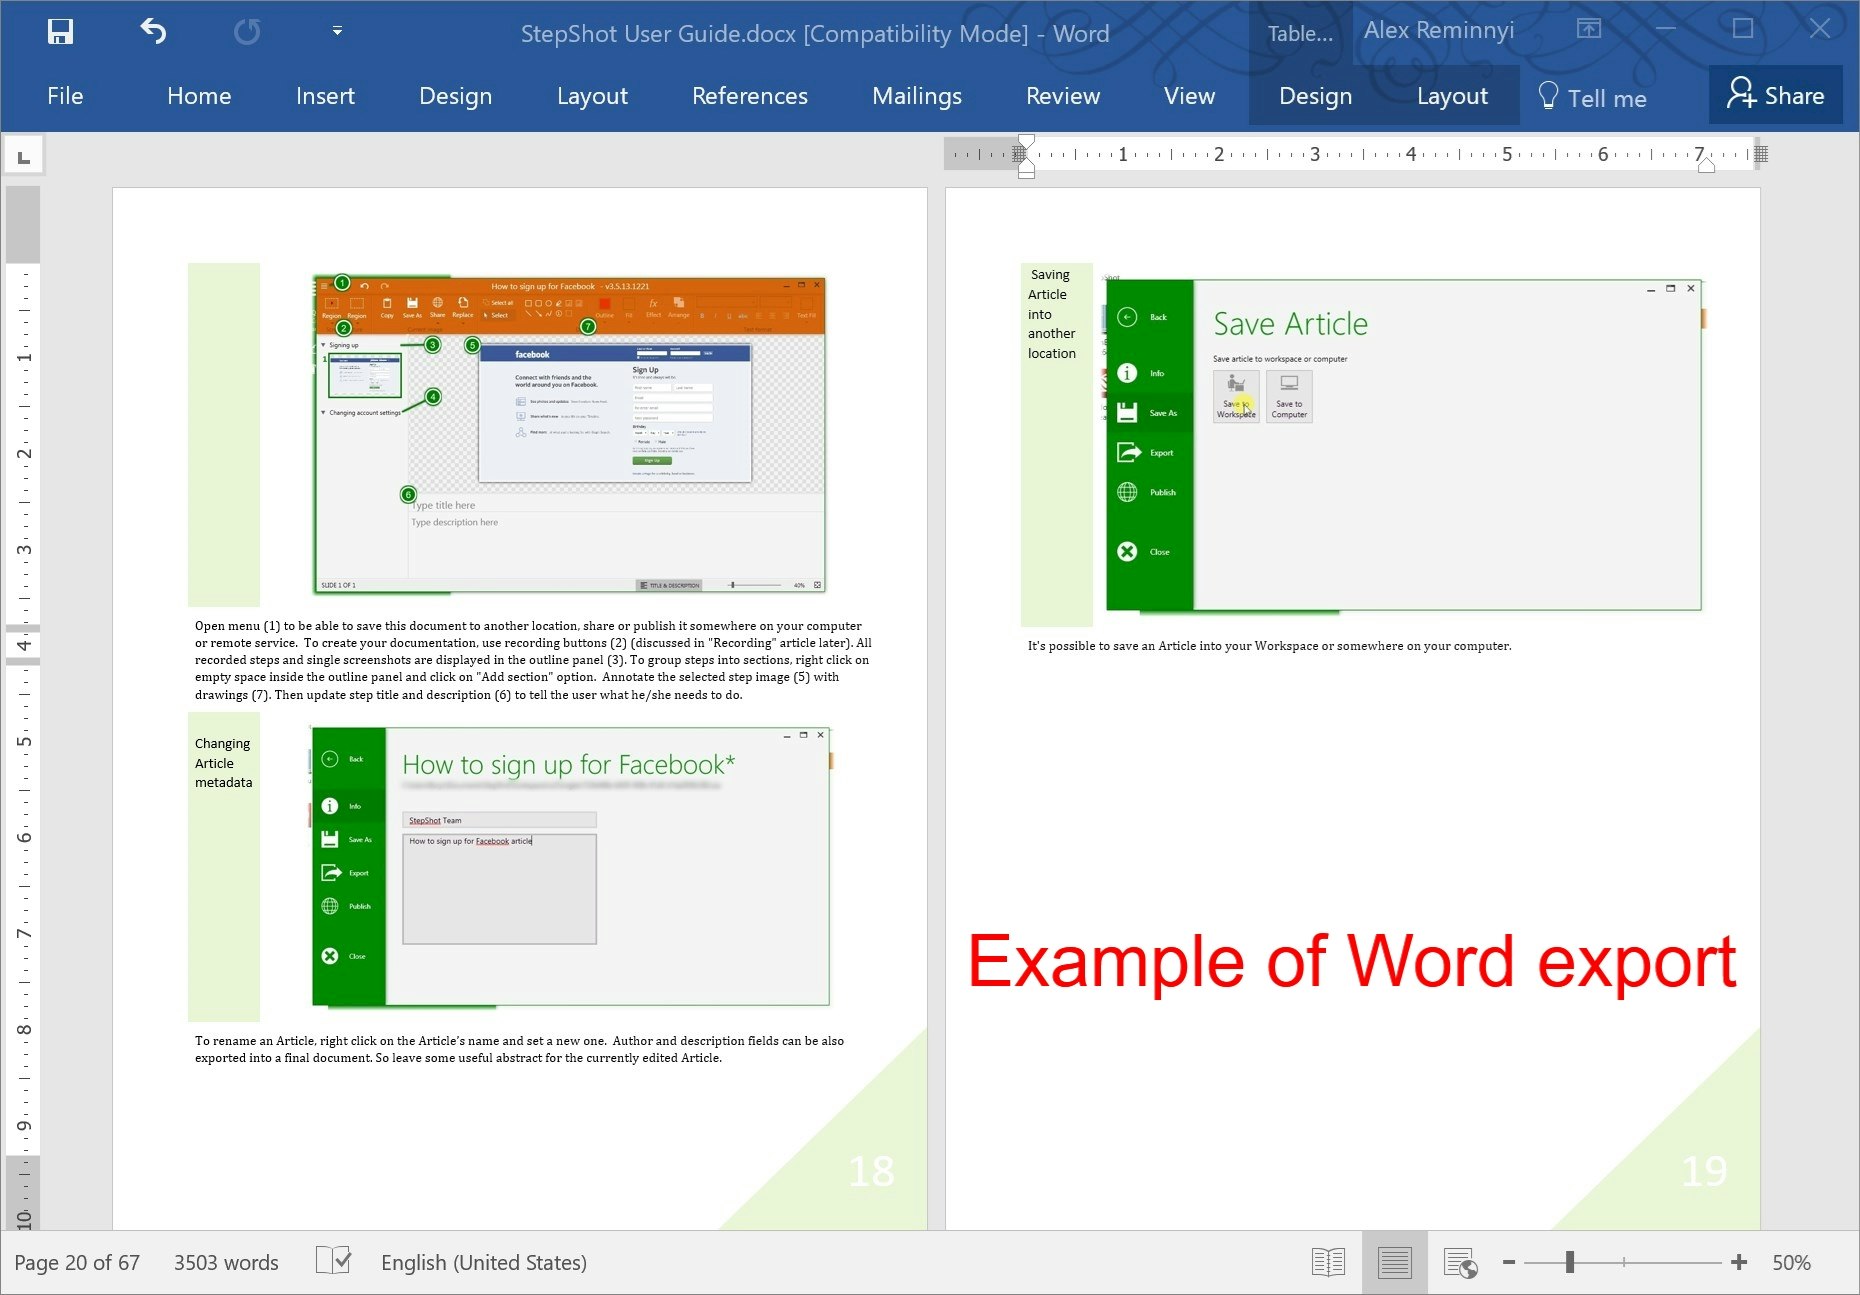1860x1295 pixels.
Task: Click the 'Saving Article into another location' cell
Action: point(1057,444)
